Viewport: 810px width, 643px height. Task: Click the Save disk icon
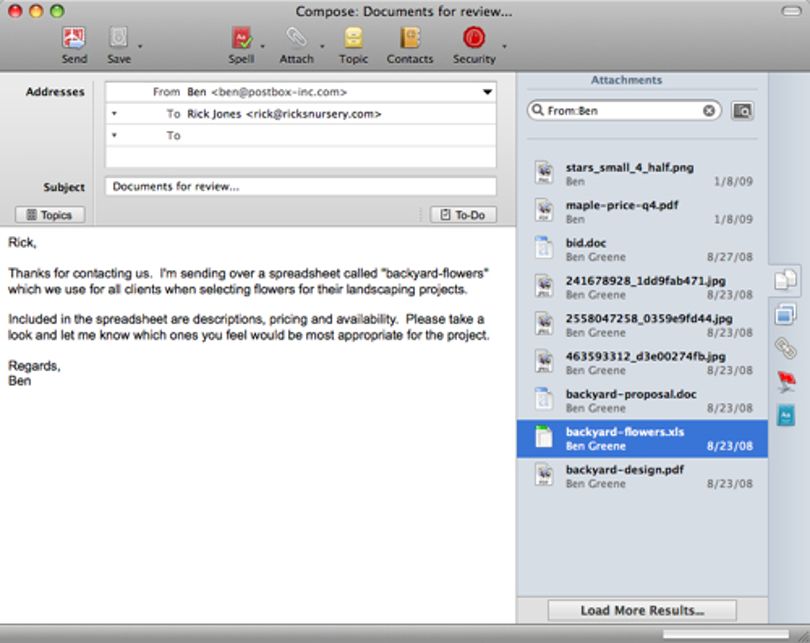coord(118,39)
